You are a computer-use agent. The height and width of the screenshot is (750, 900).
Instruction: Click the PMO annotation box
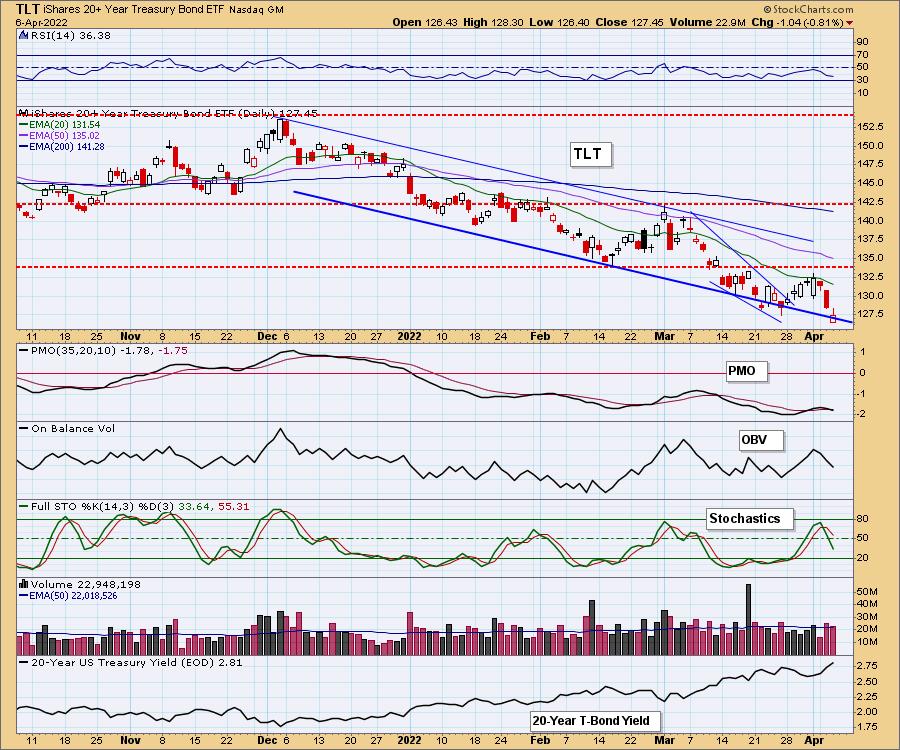tap(745, 371)
